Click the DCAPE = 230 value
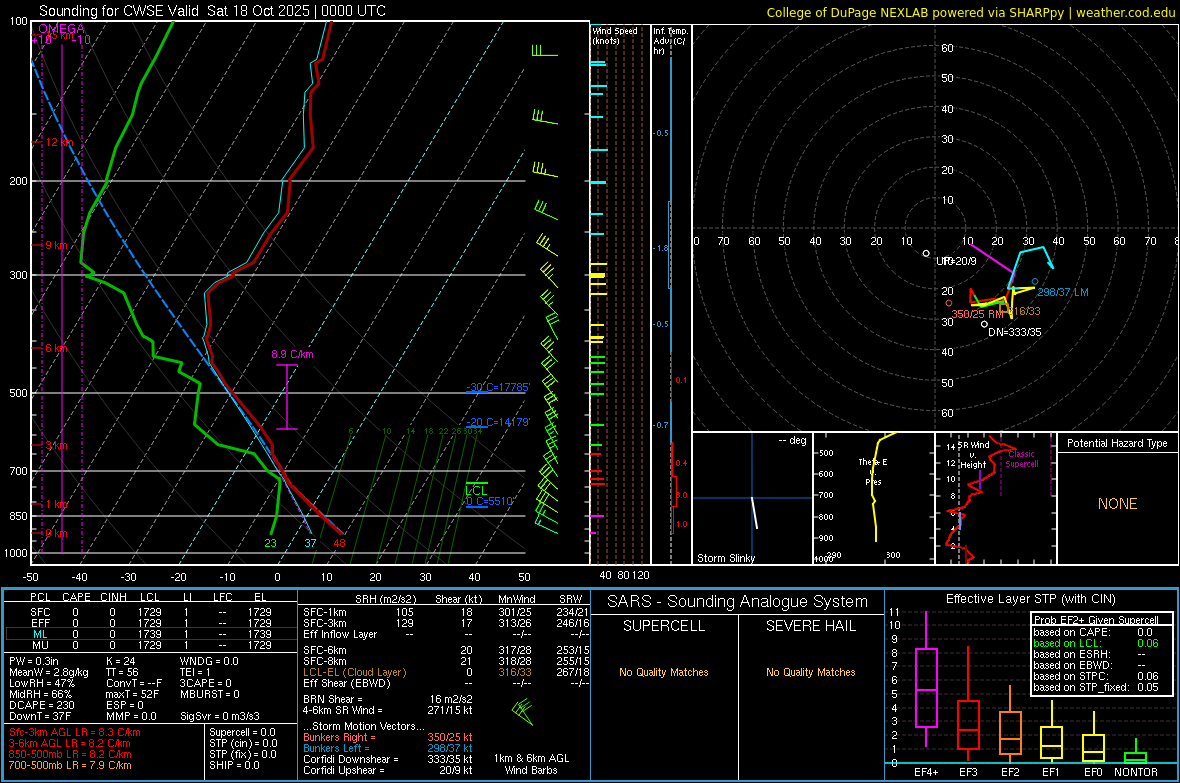1180x783 pixels. pos(41,705)
